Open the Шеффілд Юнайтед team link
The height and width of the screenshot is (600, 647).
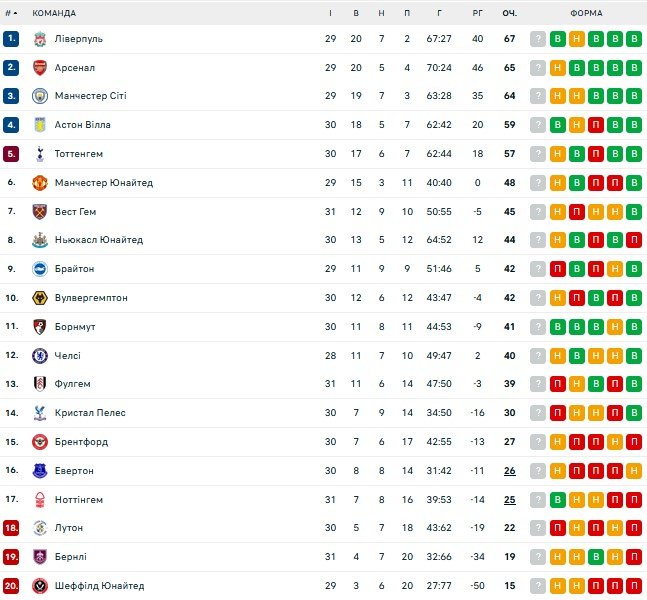(x=99, y=586)
